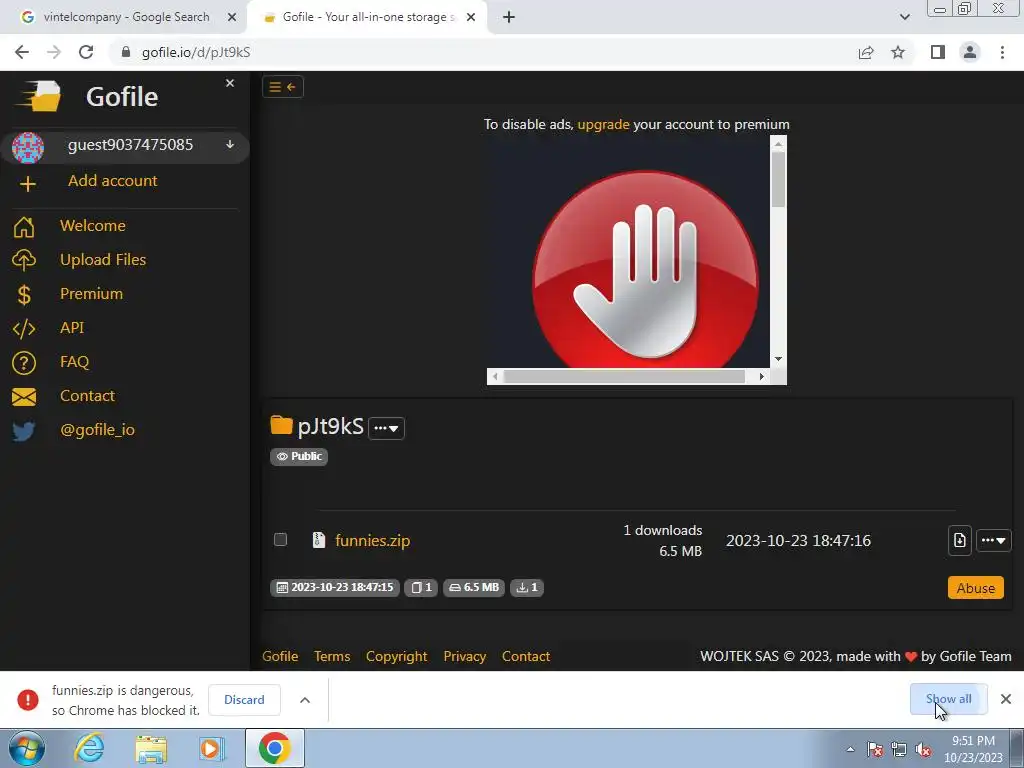Expand the download item options chevron
1024x768 pixels.
(305, 700)
